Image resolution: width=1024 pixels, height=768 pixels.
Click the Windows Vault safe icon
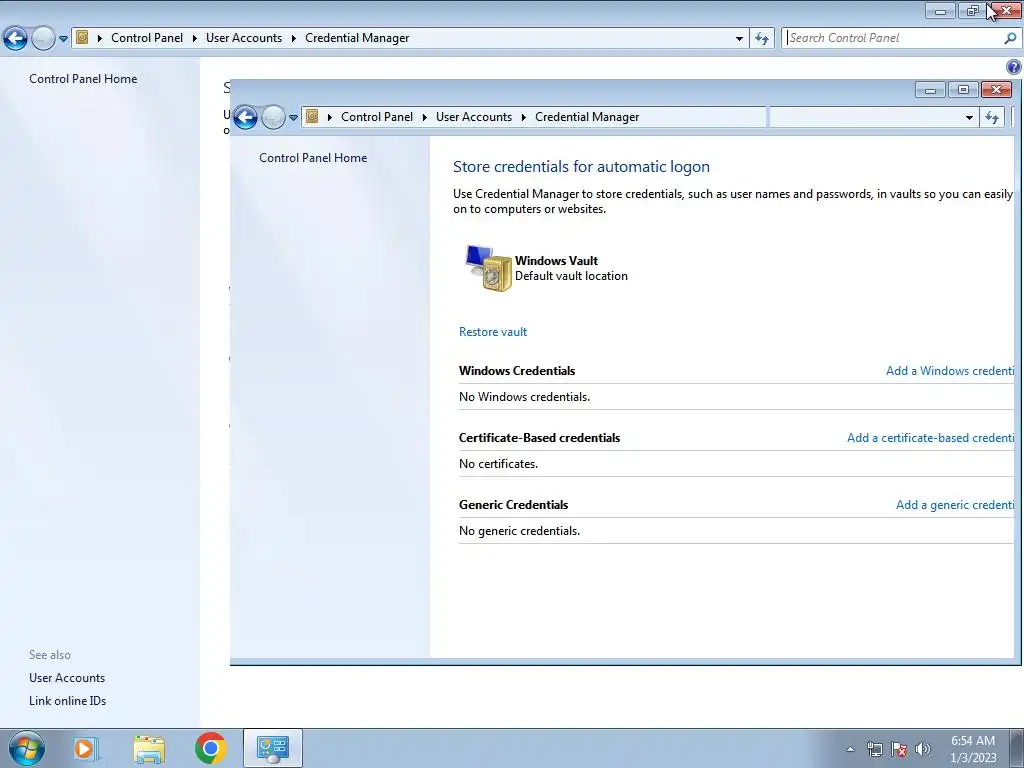pyautogui.click(x=488, y=268)
